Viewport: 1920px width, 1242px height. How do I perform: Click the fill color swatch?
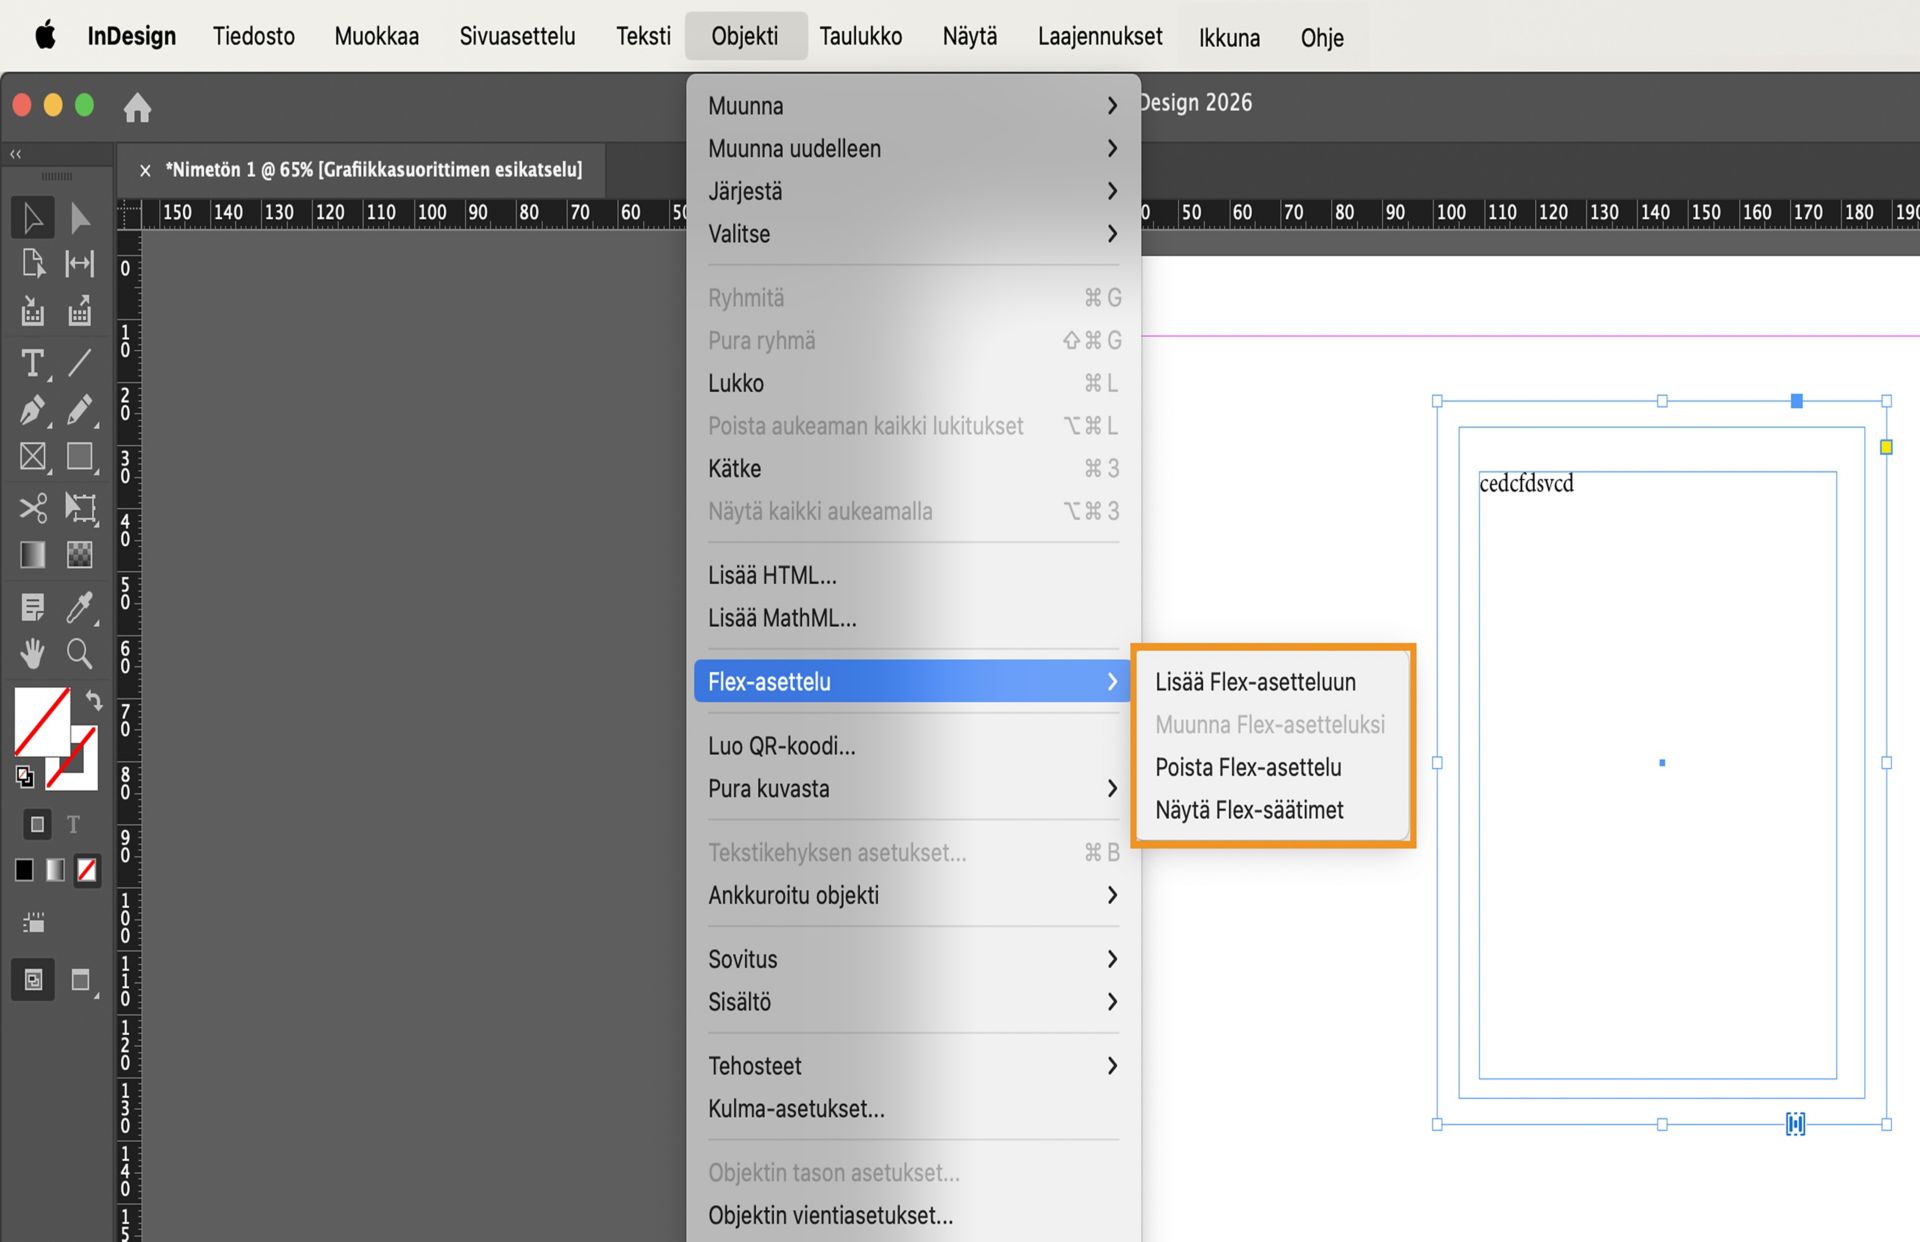[40, 720]
